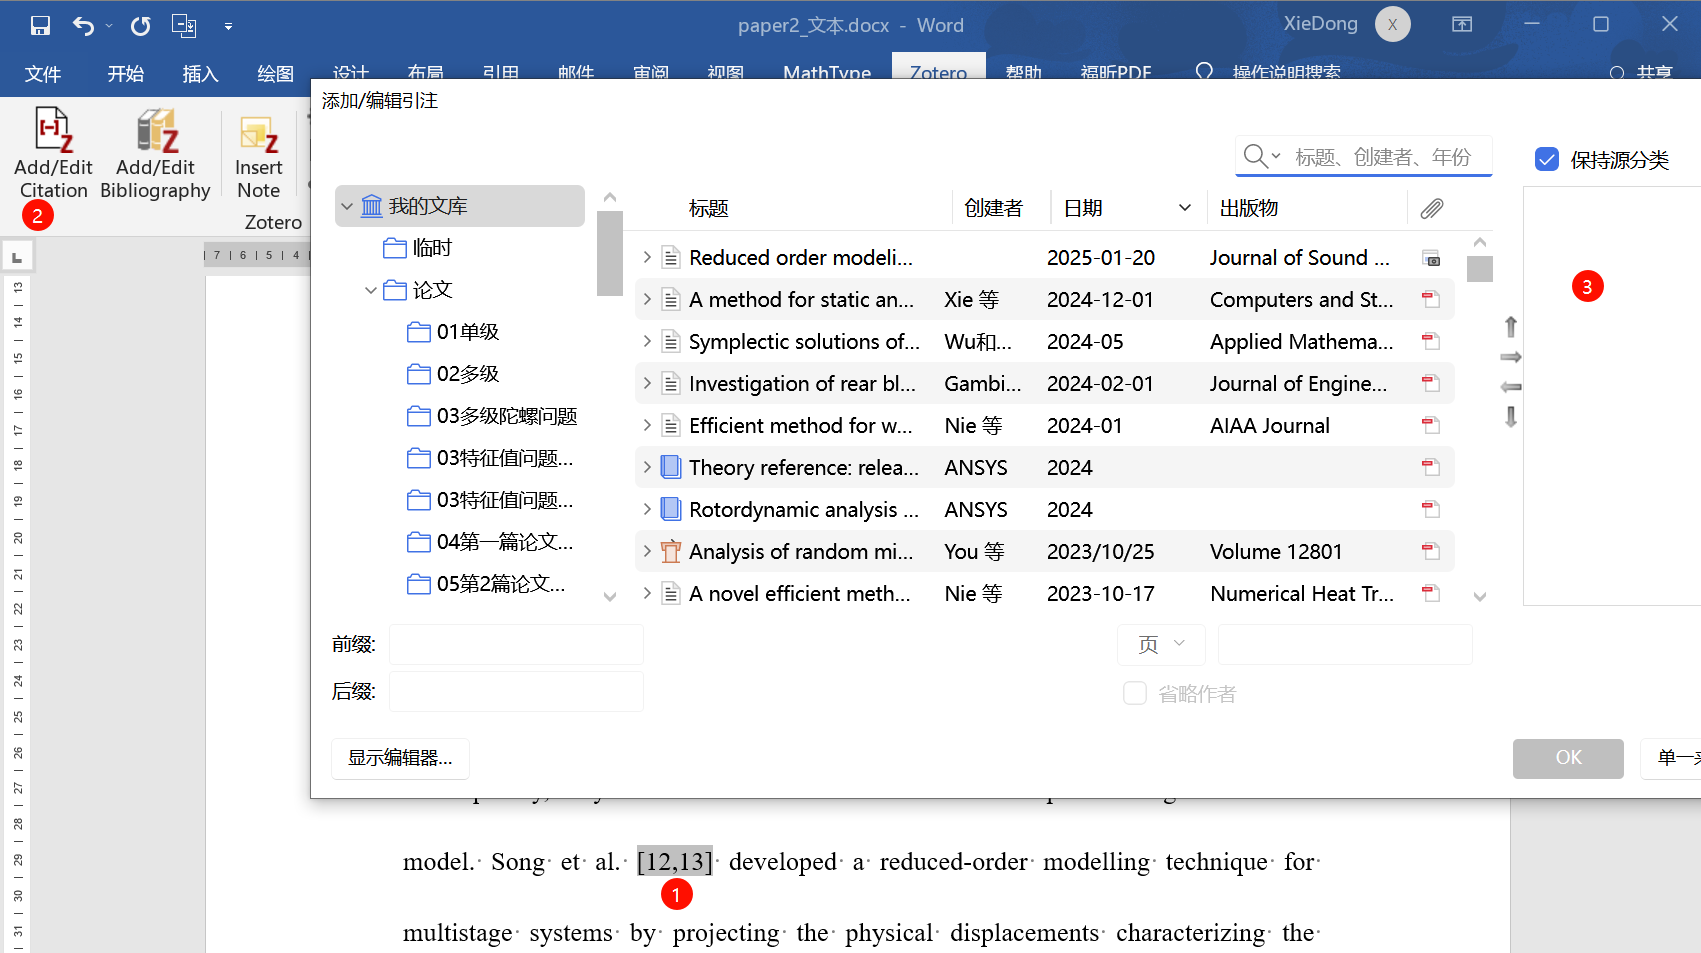Toggle the 省略作者 checkbox
The width and height of the screenshot is (1701, 953).
[x=1135, y=693]
